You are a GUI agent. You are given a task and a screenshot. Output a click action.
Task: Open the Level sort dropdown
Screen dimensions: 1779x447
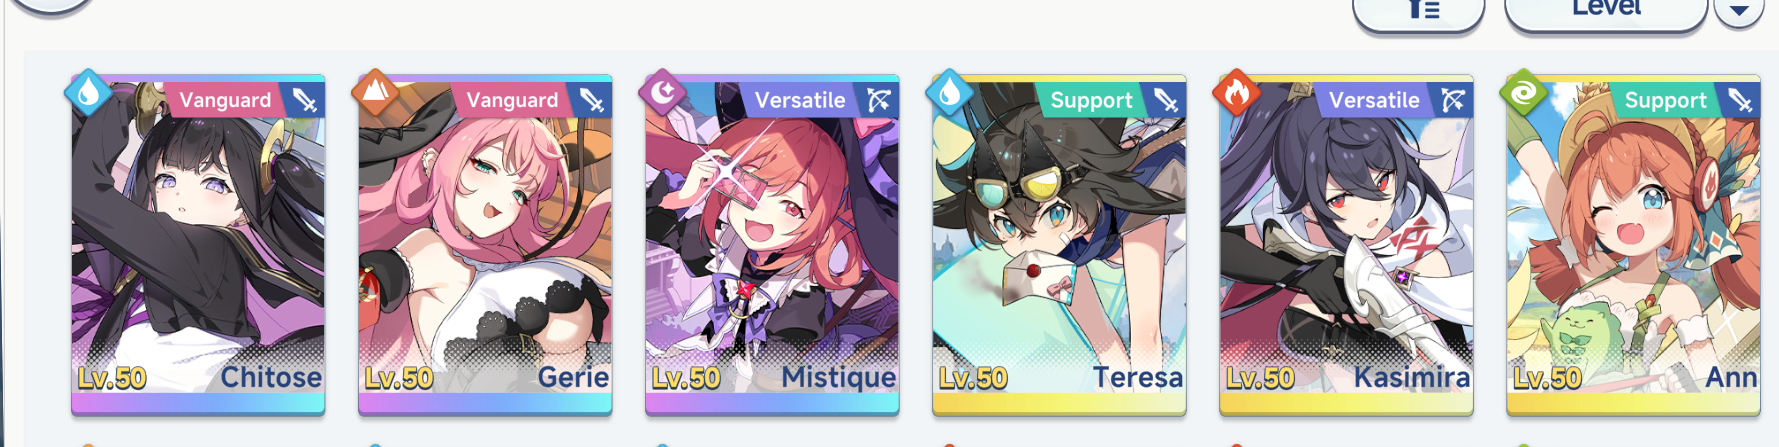click(1606, 12)
